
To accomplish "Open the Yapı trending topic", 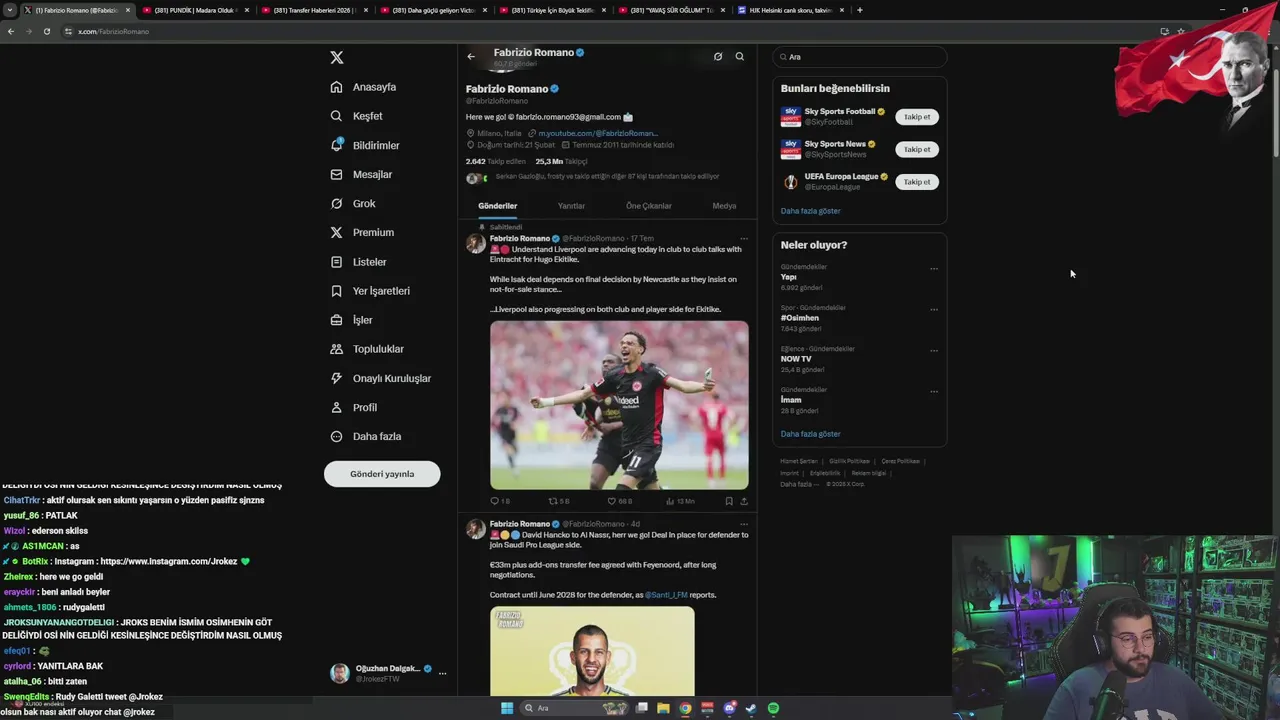I will (x=789, y=277).
